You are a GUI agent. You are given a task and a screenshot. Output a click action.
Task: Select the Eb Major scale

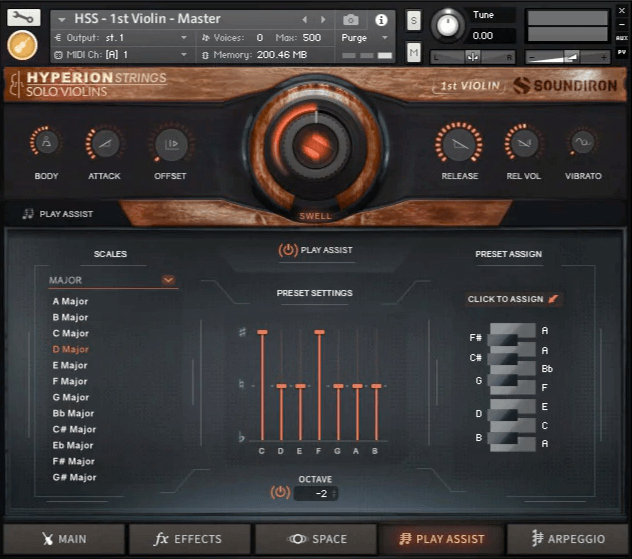pos(73,445)
